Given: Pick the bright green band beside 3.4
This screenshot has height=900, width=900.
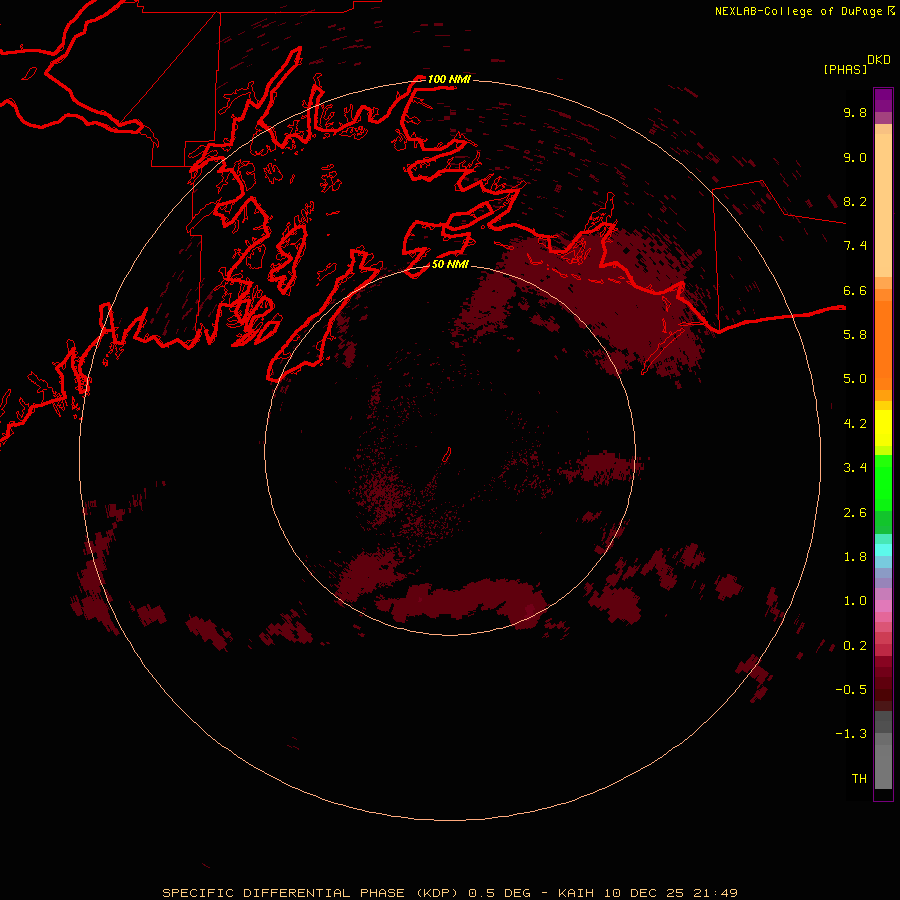Looking at the screenshot, I should click(883, 482).
